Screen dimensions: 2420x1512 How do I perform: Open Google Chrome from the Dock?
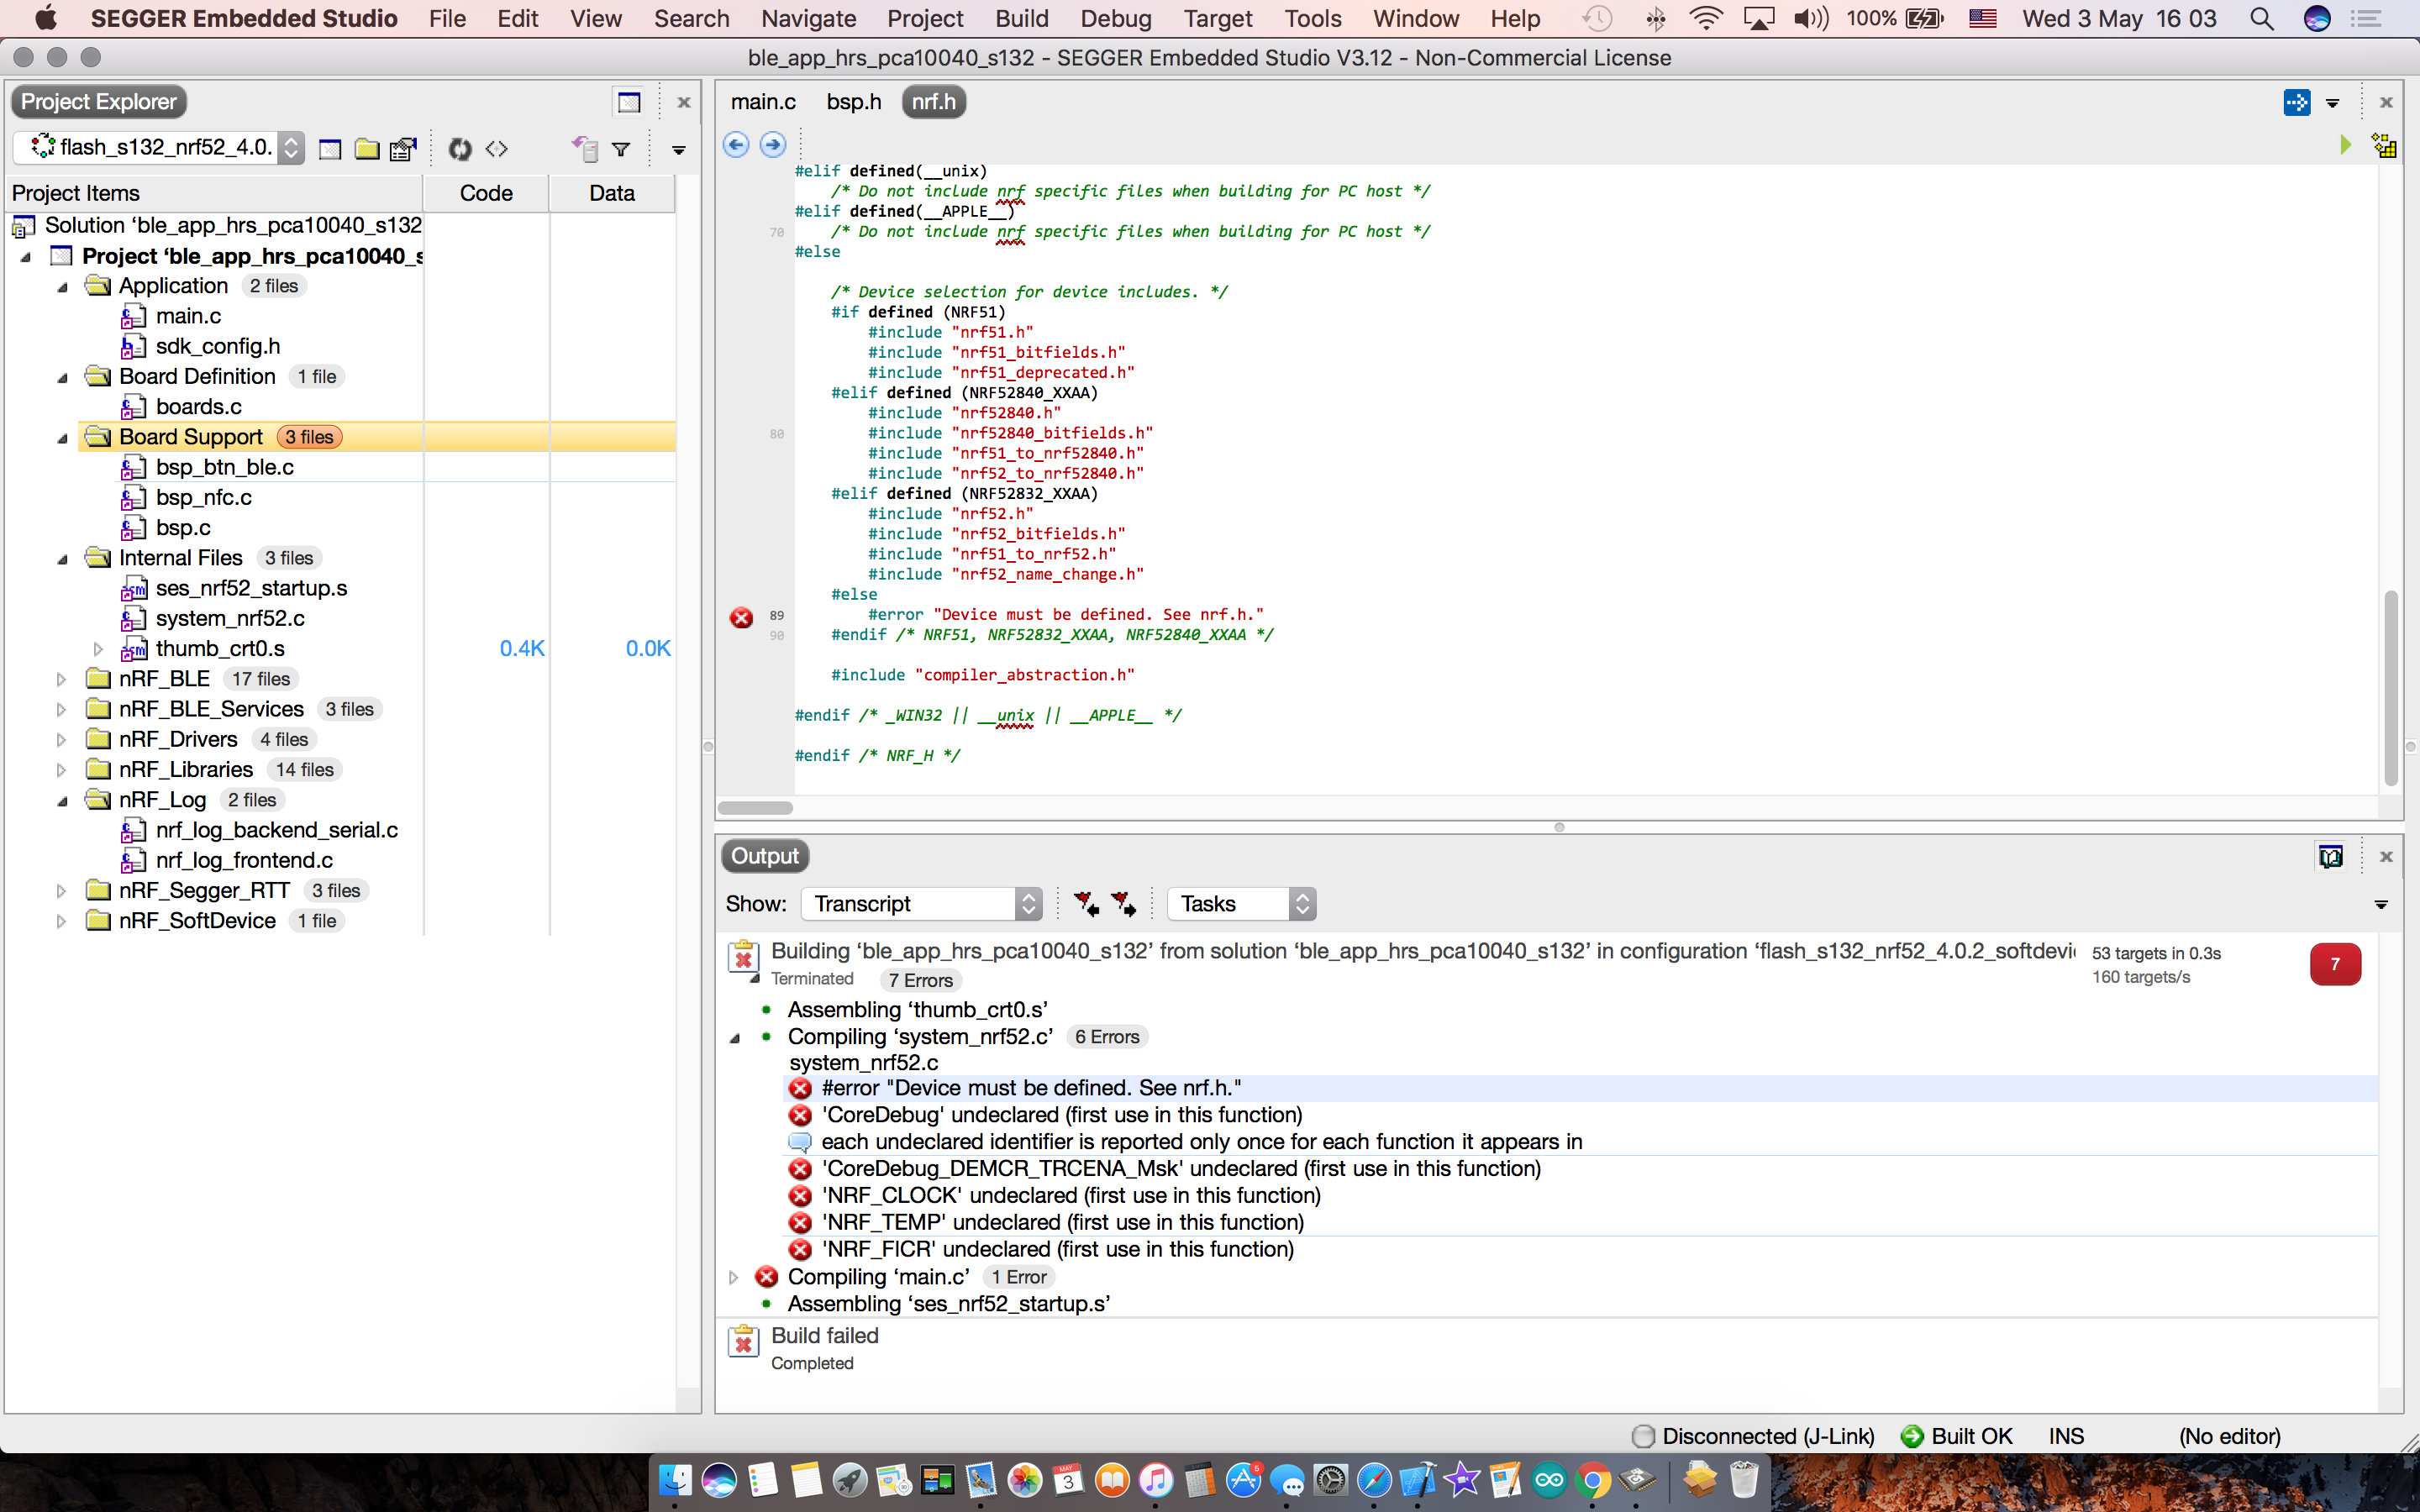[1593, 1480]
